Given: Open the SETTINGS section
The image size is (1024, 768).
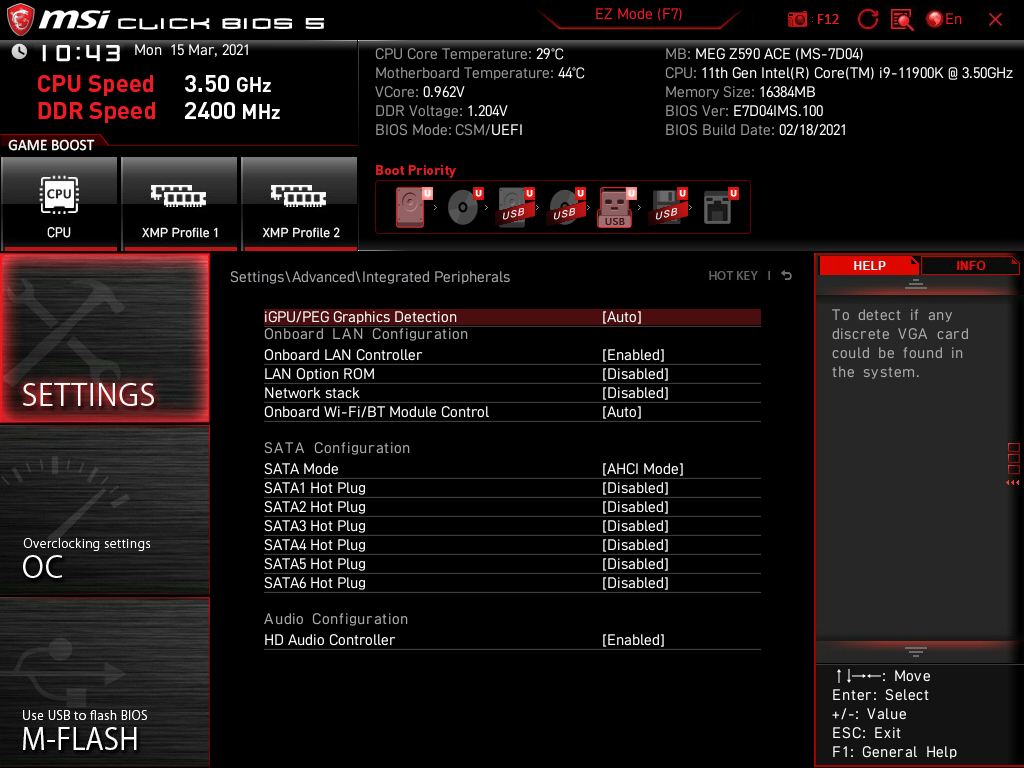Looking at the screenshot, I should pos(104,338).
